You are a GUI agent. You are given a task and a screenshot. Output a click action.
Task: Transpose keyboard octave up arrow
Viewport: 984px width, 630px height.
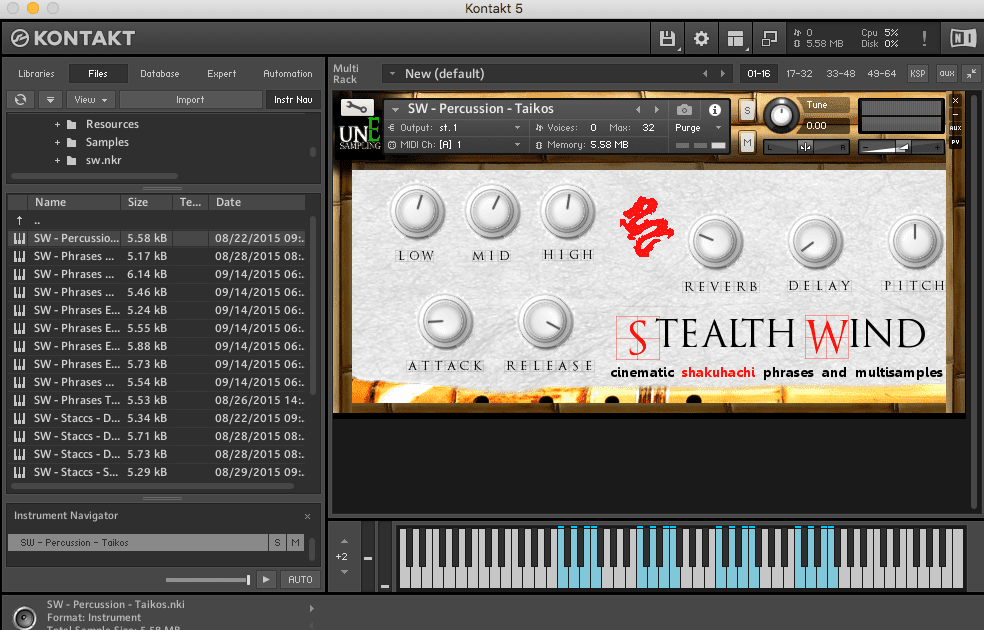tap(344, 541)
